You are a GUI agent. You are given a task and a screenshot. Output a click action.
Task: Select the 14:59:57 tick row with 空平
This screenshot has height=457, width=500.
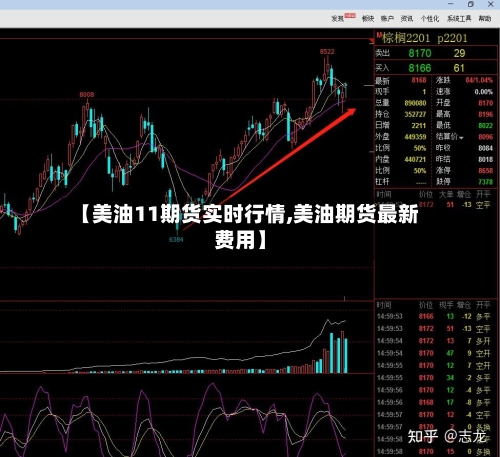[433, 415]
